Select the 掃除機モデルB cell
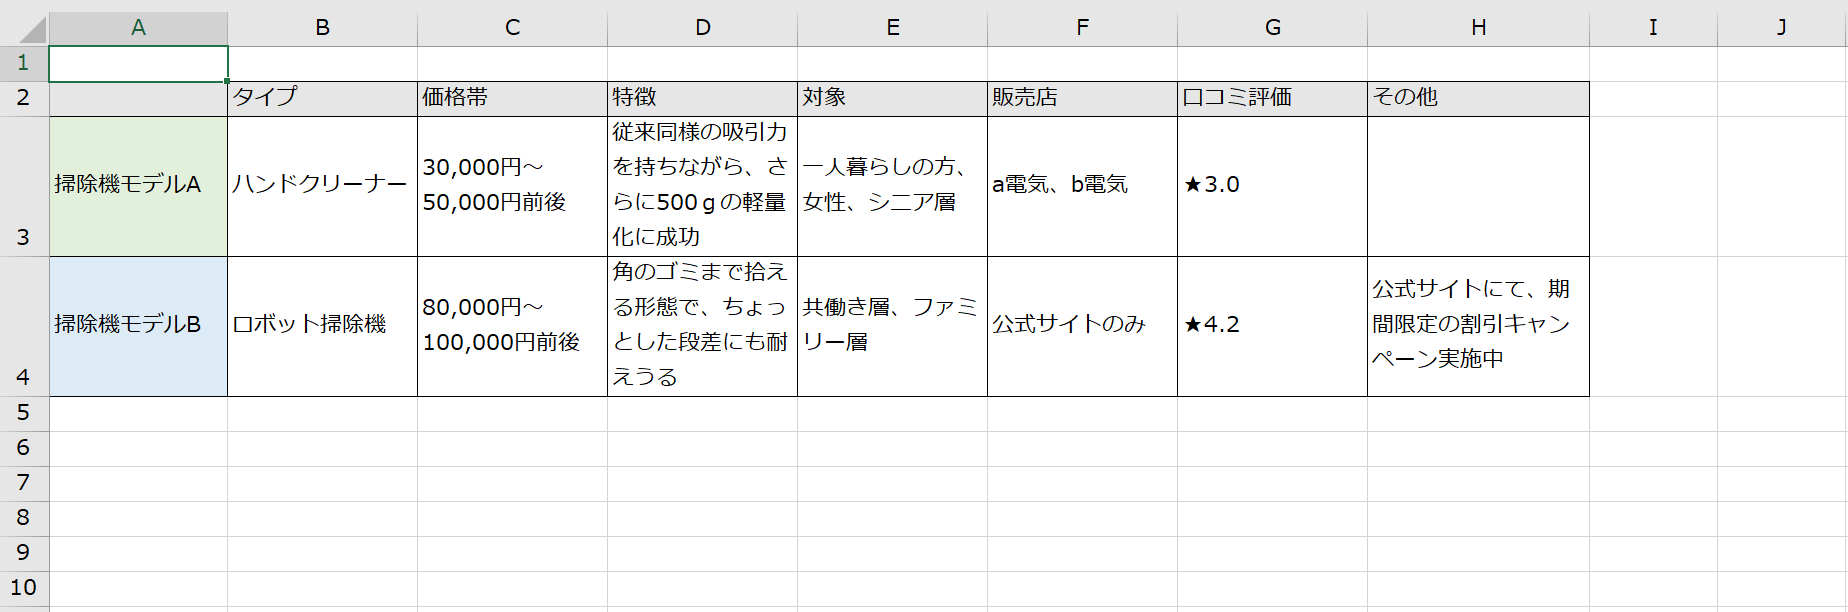Viewport: 1848px width, 612px height. (138, 327)
